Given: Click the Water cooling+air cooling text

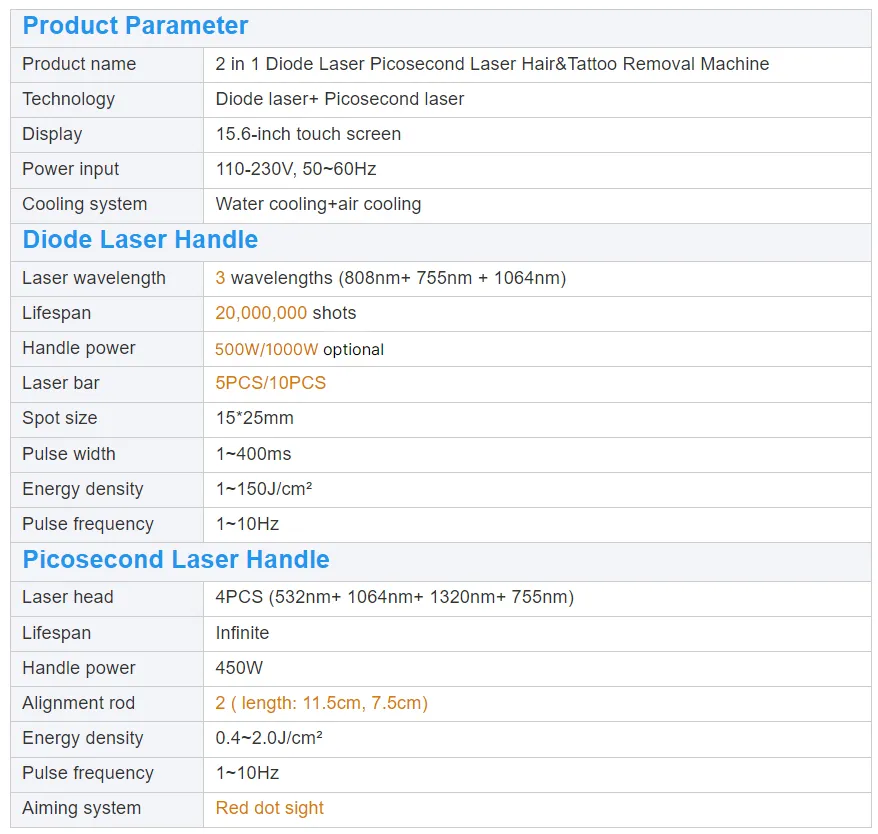Looking at the screenshot, I should (x=318, y=204).
